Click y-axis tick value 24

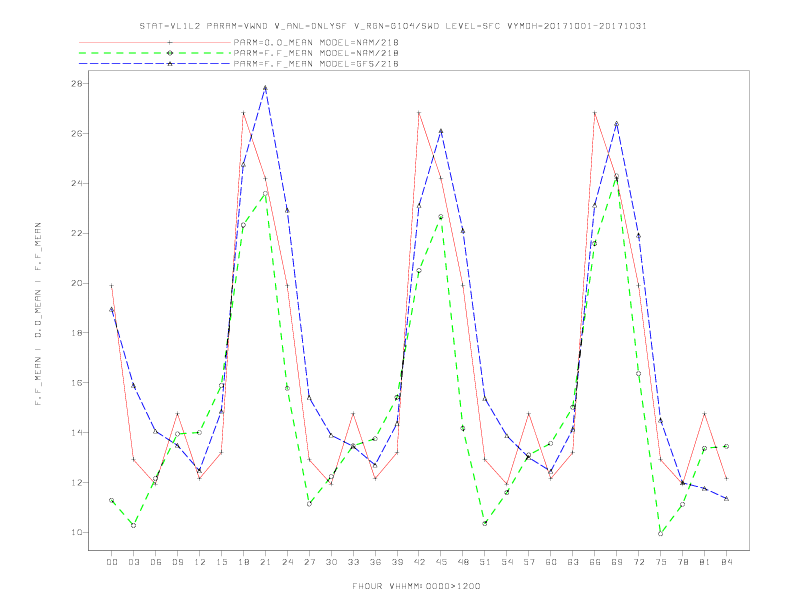[x=76, y=183]
